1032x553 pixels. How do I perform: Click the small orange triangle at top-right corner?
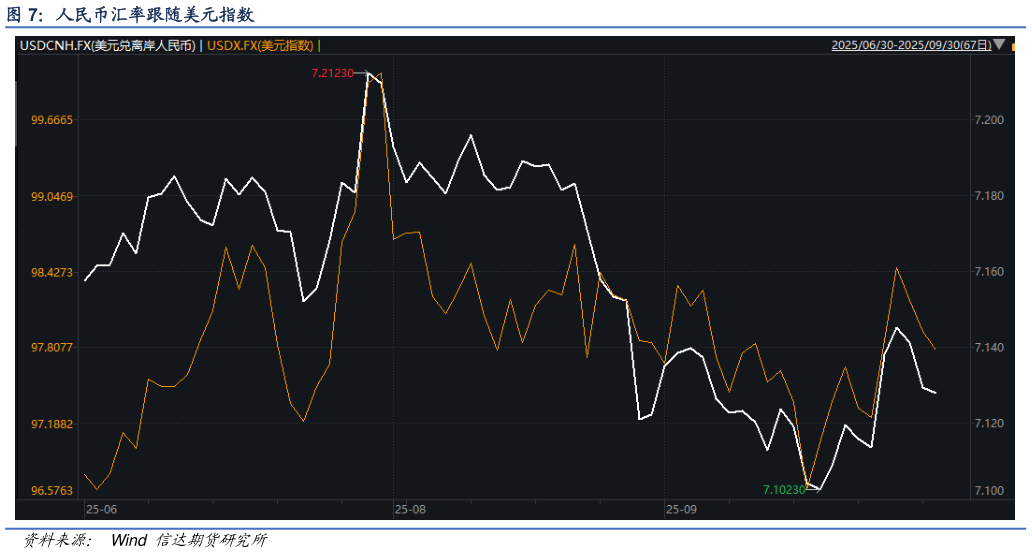1015,46
